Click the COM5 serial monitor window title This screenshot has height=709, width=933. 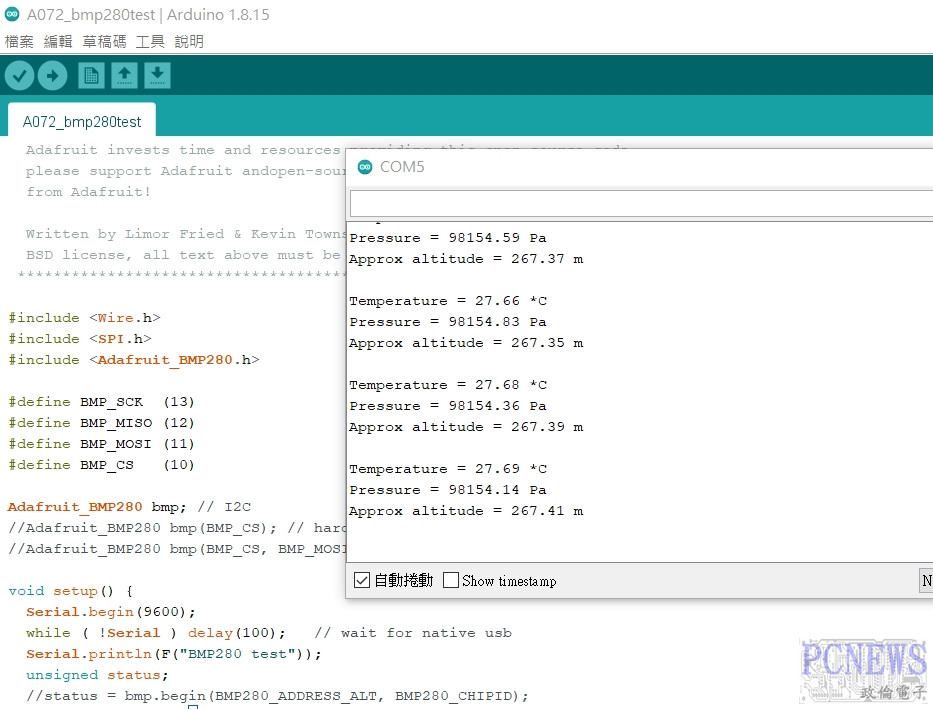pyautogui.click(x=402, y=167)
